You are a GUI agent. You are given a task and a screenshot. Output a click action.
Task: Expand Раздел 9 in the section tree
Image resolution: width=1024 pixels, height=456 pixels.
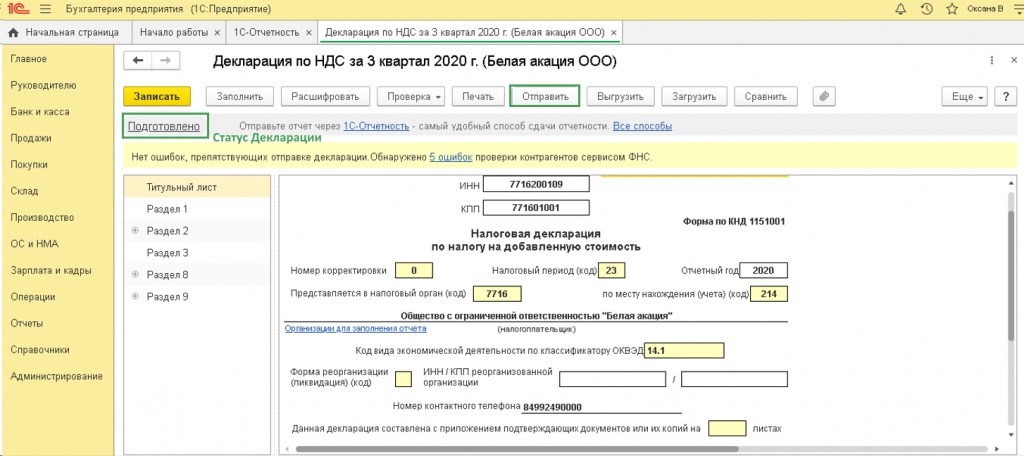point(135,296)
